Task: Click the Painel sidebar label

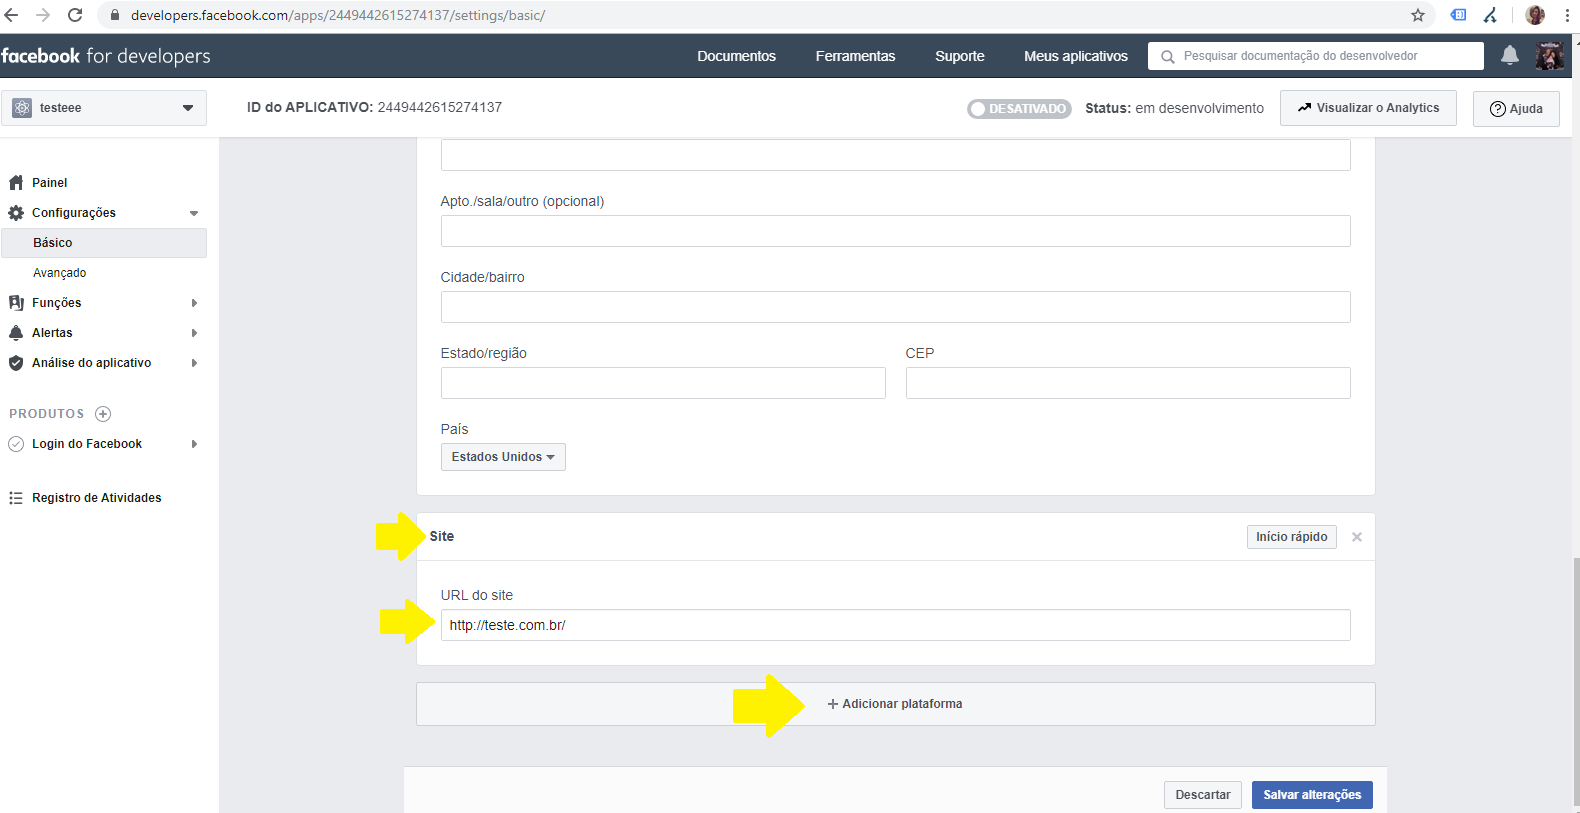Action: click(x=49, y=183)
